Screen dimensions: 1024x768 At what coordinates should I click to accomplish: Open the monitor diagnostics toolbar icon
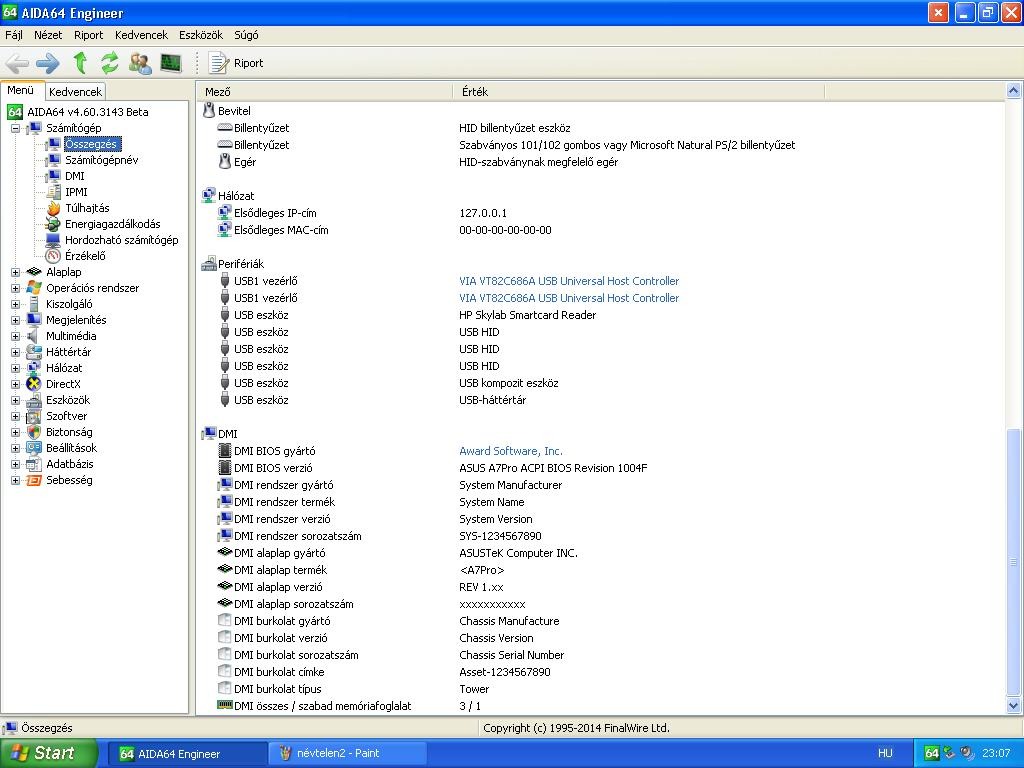[171, 63]
